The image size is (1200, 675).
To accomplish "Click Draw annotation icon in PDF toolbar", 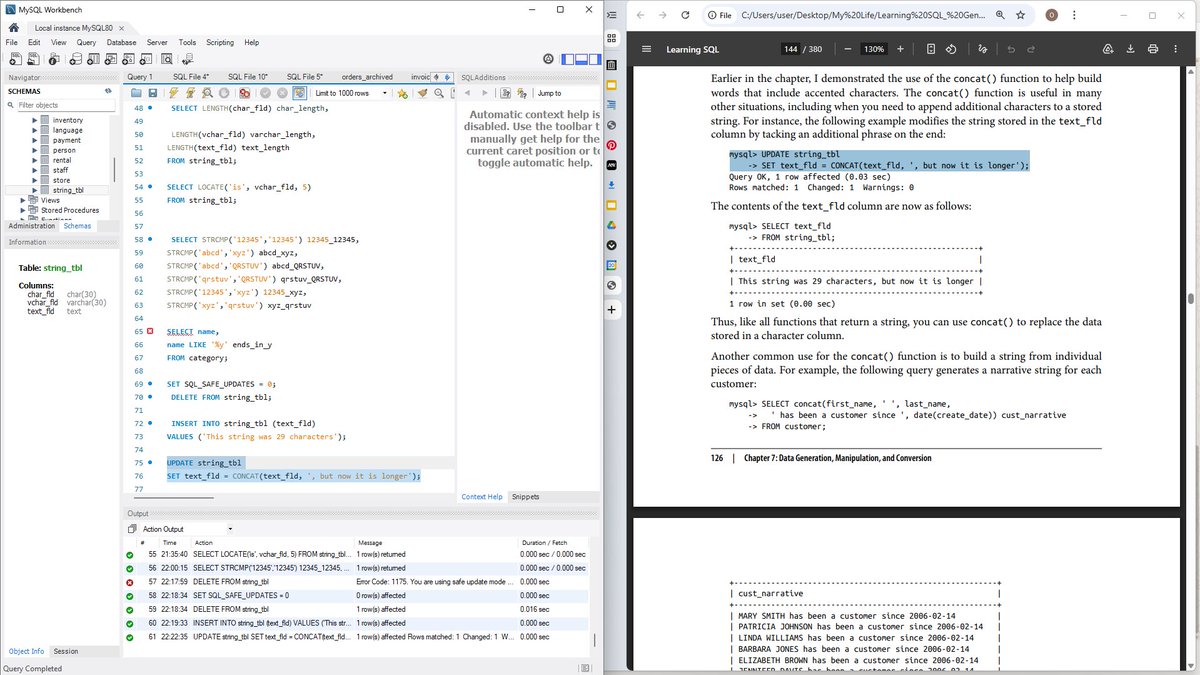I will [x=983, y=49].
